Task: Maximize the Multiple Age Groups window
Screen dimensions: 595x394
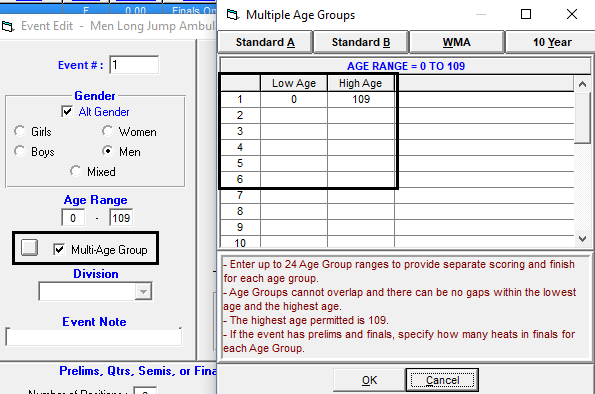Action: pyautogui.click(x=526, y=14)
